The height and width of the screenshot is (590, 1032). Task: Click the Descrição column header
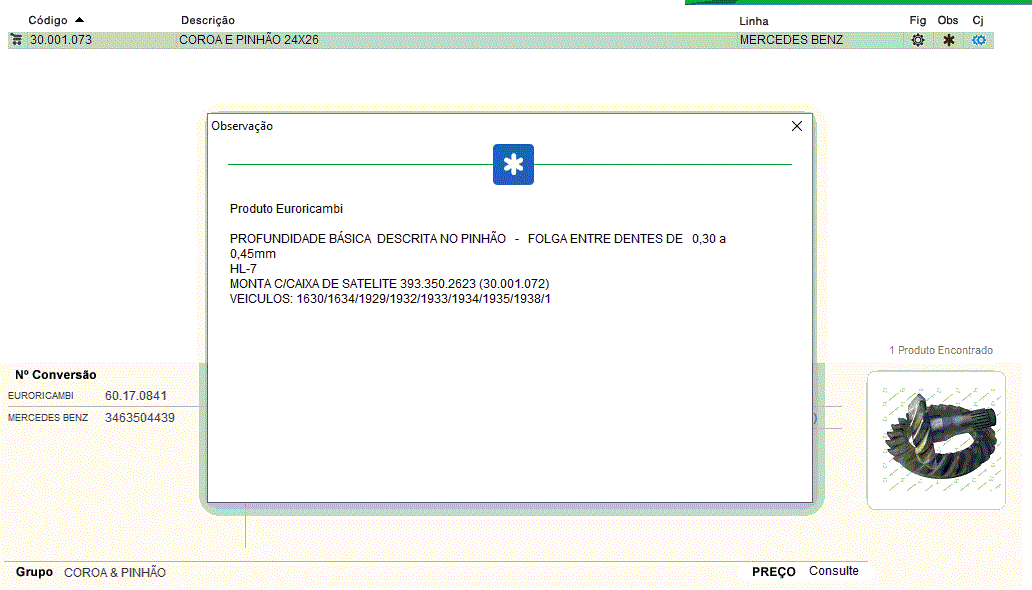click(x=208, y=20)
